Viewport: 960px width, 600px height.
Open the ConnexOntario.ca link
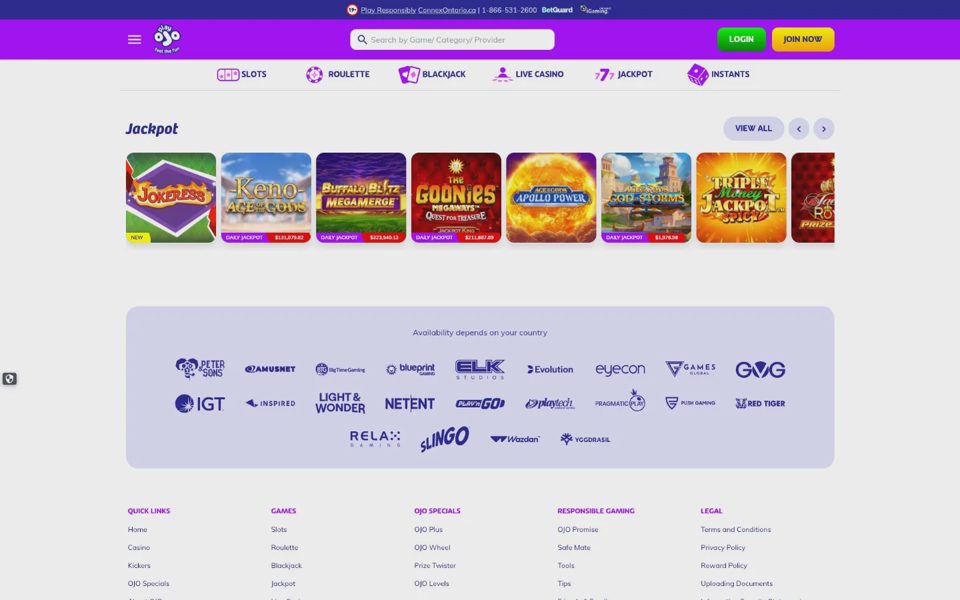(447, 10)
